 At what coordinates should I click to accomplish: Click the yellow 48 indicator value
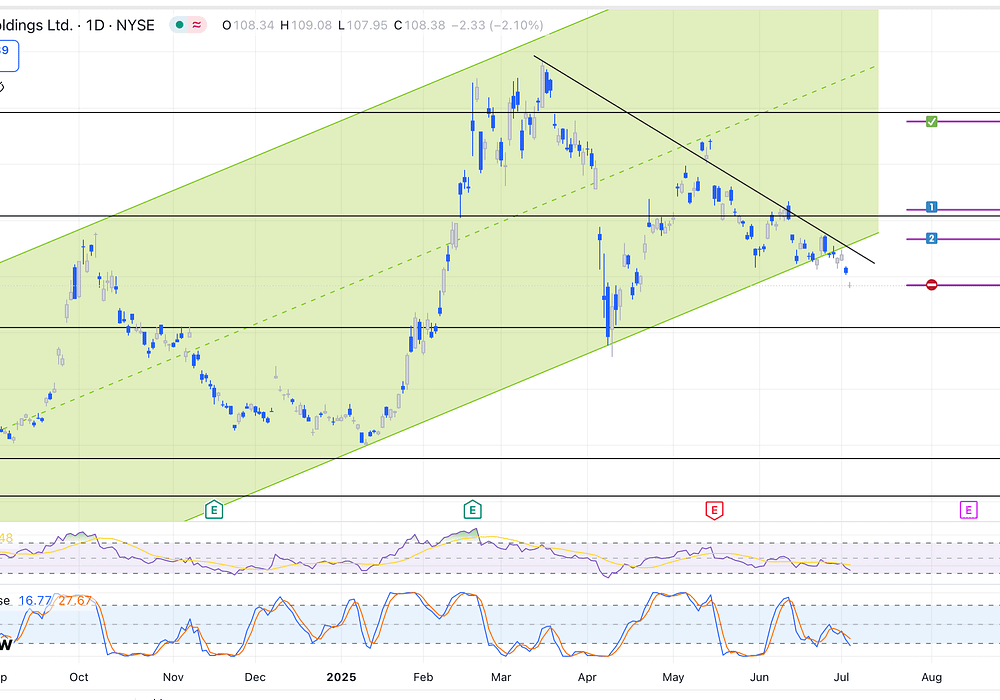coord(5,538)
